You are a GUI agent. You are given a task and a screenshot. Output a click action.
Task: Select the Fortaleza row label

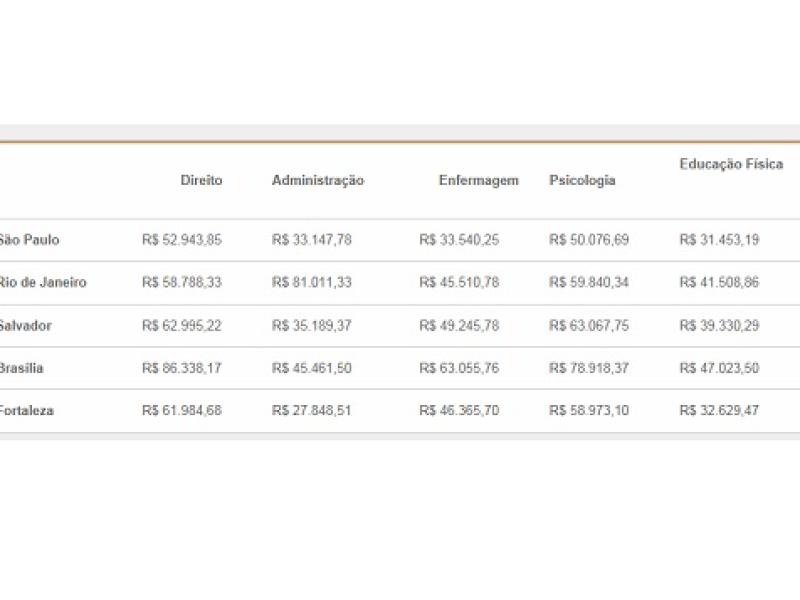click(x=27, y=411)
